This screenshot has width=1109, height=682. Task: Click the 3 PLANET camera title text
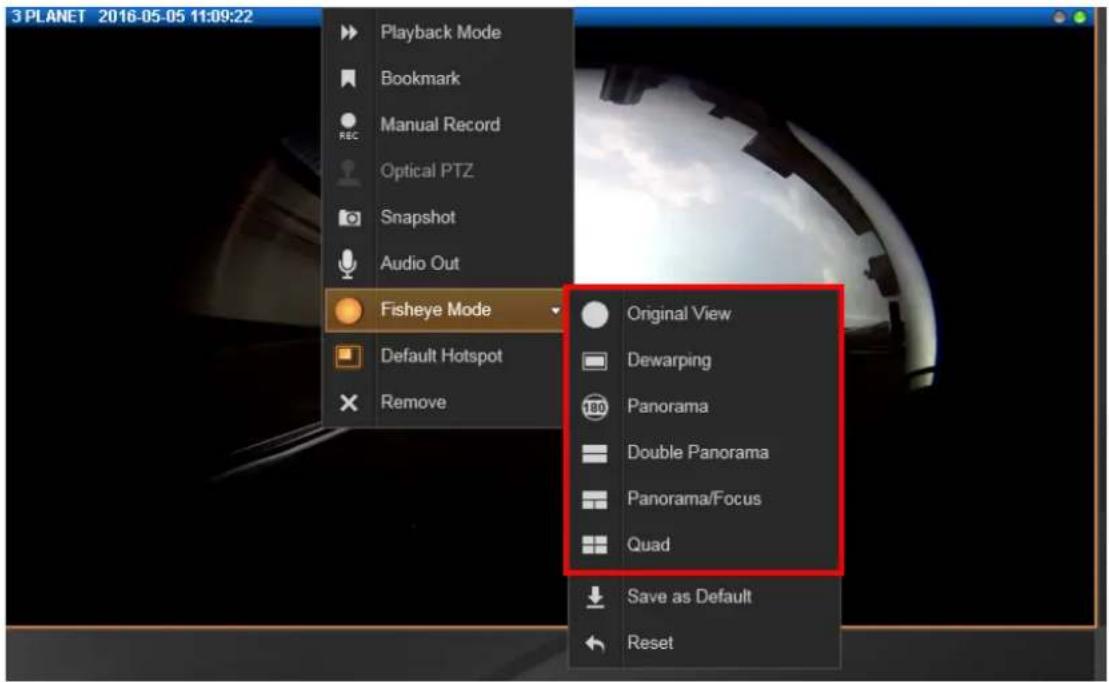[x=48, y=16]
